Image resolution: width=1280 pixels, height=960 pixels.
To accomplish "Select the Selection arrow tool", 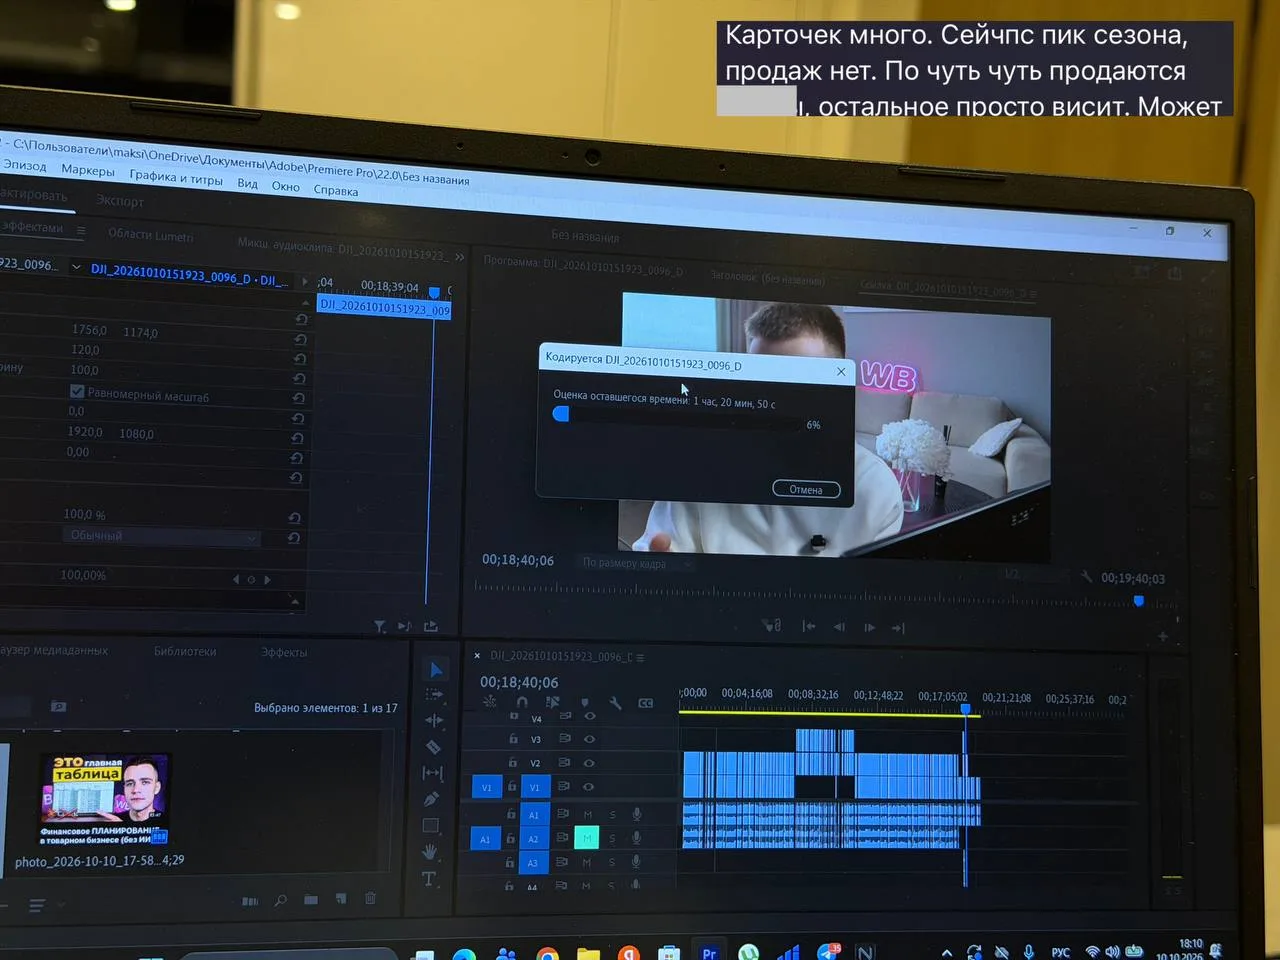I will [x=435, y=670].
